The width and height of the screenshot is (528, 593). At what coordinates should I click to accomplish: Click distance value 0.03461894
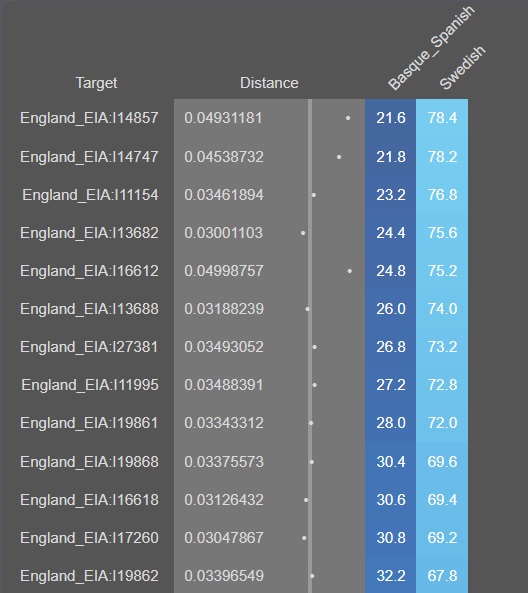tap(224, 195)
